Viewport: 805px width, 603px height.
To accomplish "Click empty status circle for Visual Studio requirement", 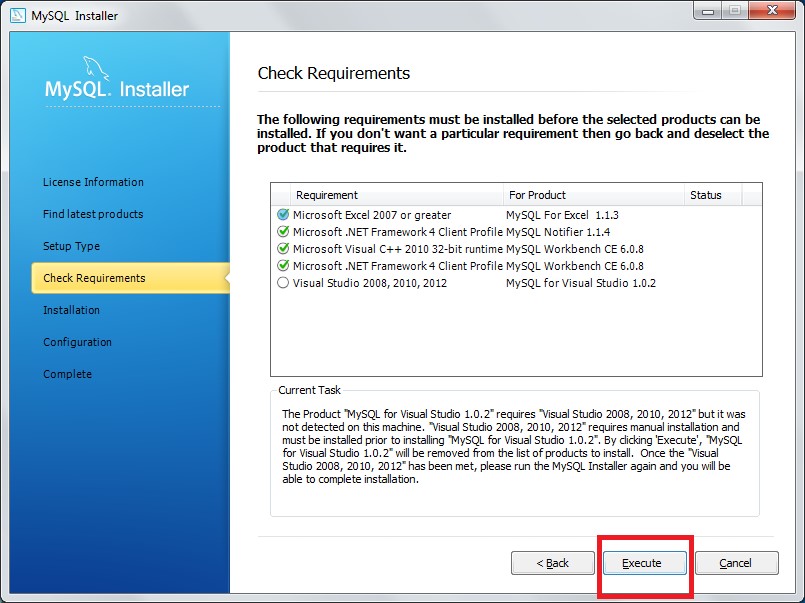I will coord(282,283).
